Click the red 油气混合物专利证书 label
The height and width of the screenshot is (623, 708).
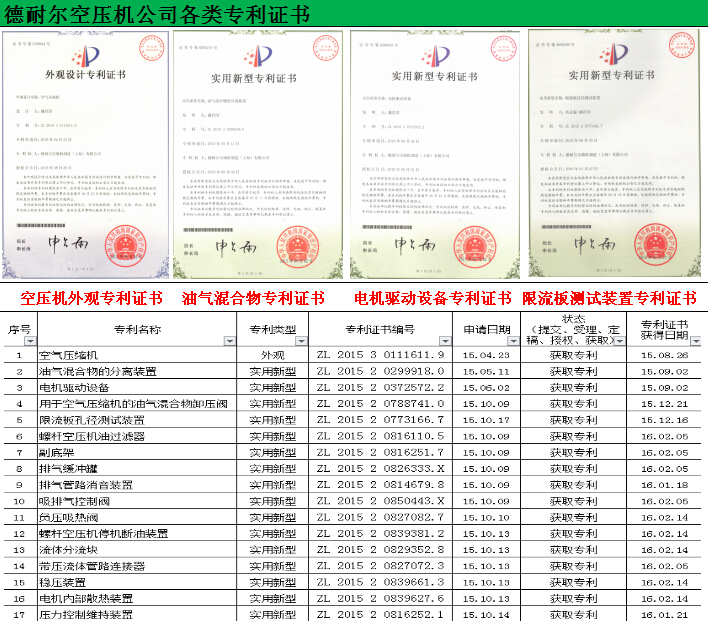point(253,299)
